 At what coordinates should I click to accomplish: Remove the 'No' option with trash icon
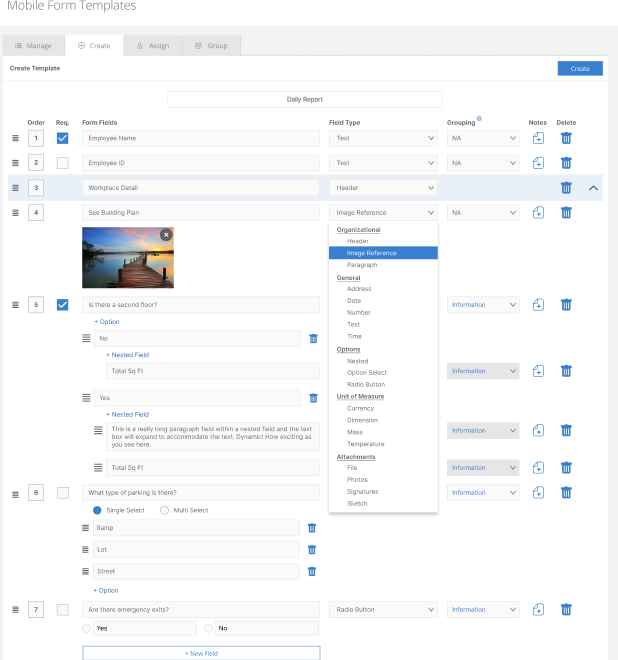click(x=313, y=338)
